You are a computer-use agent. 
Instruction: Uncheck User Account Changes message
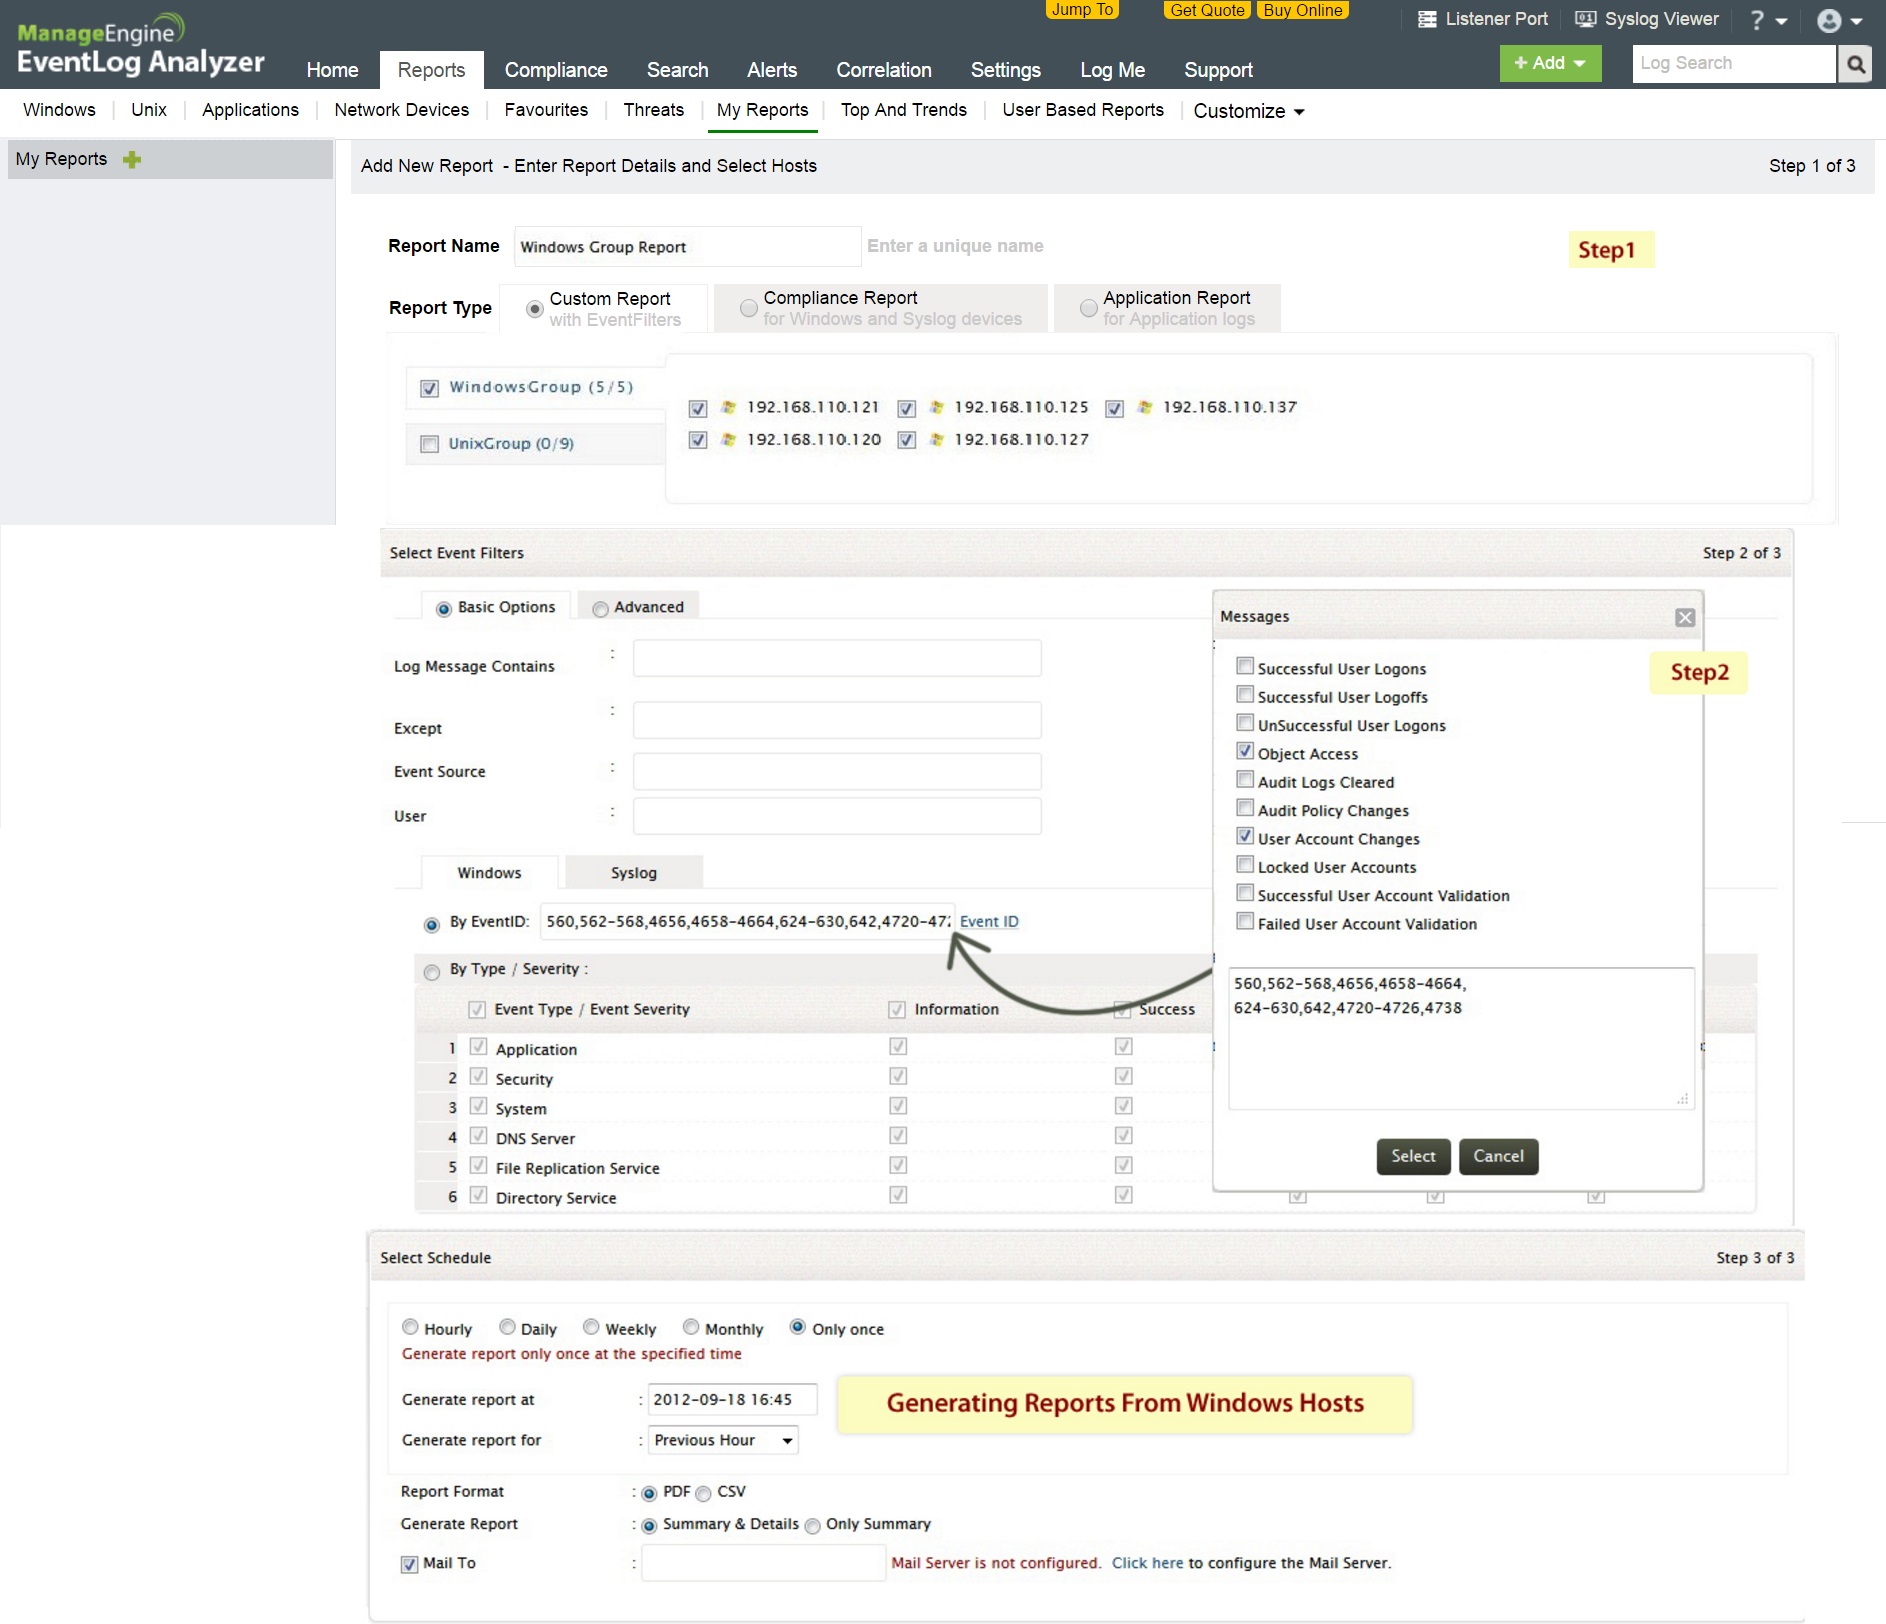(1245, 836)
